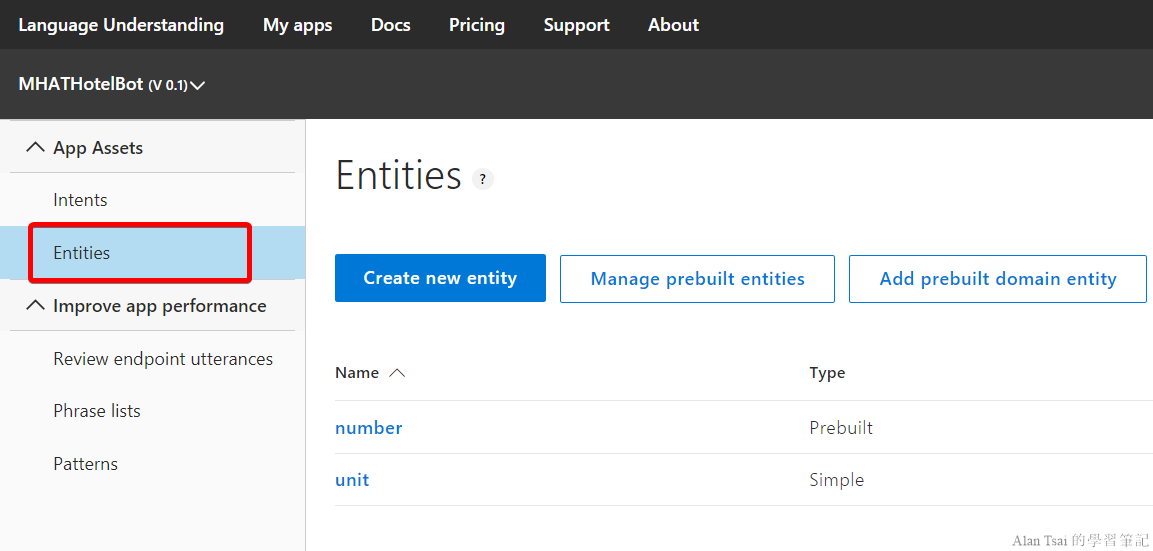Viewport: 1153px width, 551px height.
Task: Click the Language Understanding home title
Action: coord(121,25)
